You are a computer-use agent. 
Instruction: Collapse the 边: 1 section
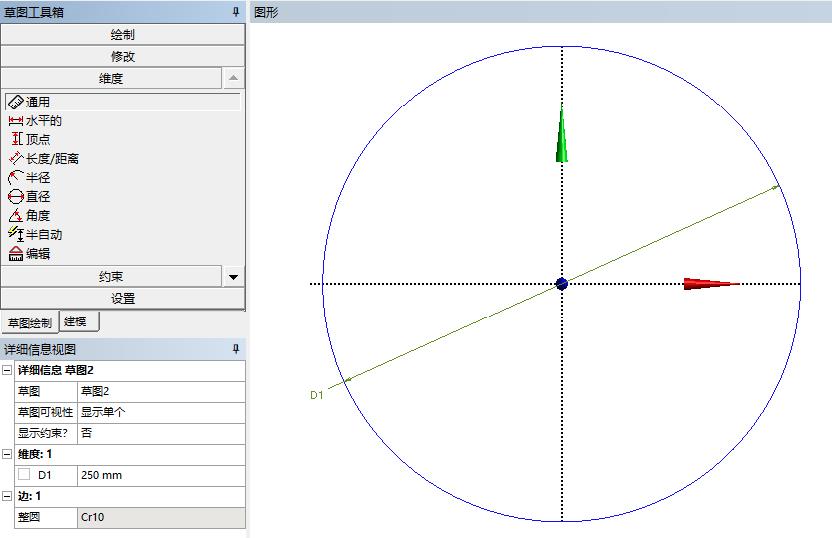(7, 496)
